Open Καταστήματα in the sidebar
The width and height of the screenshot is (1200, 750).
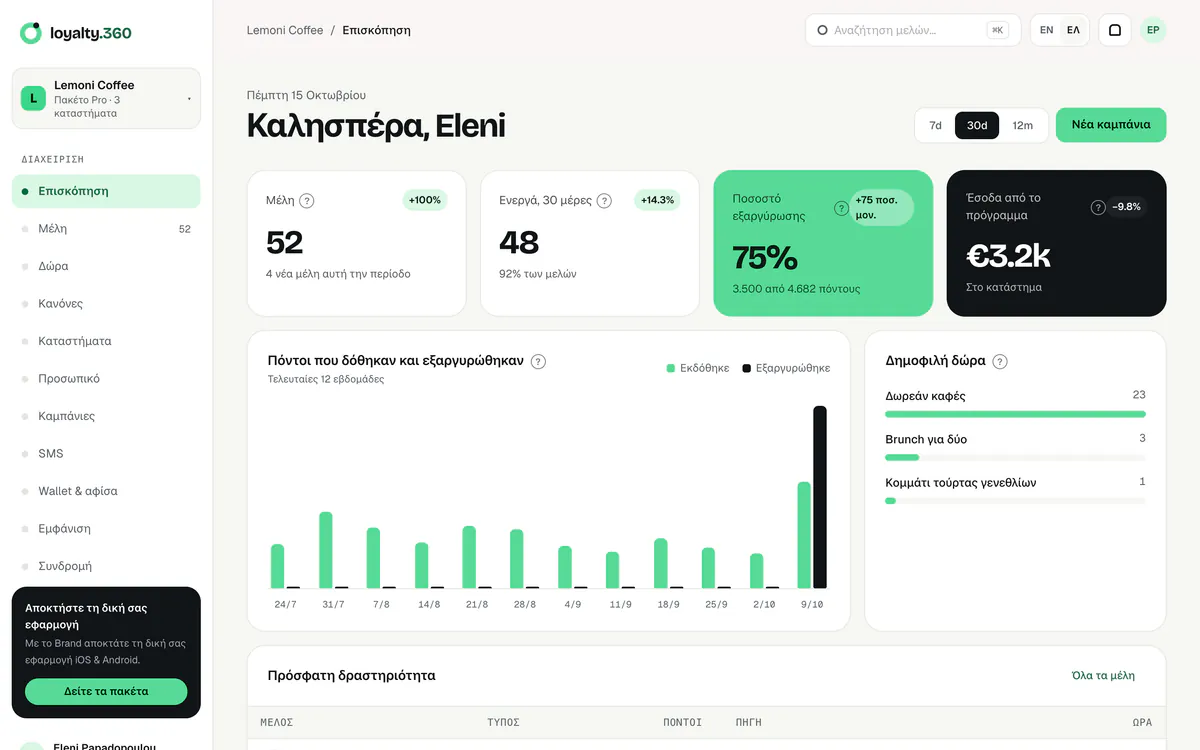pyautogui.click(x=106, y=341)
